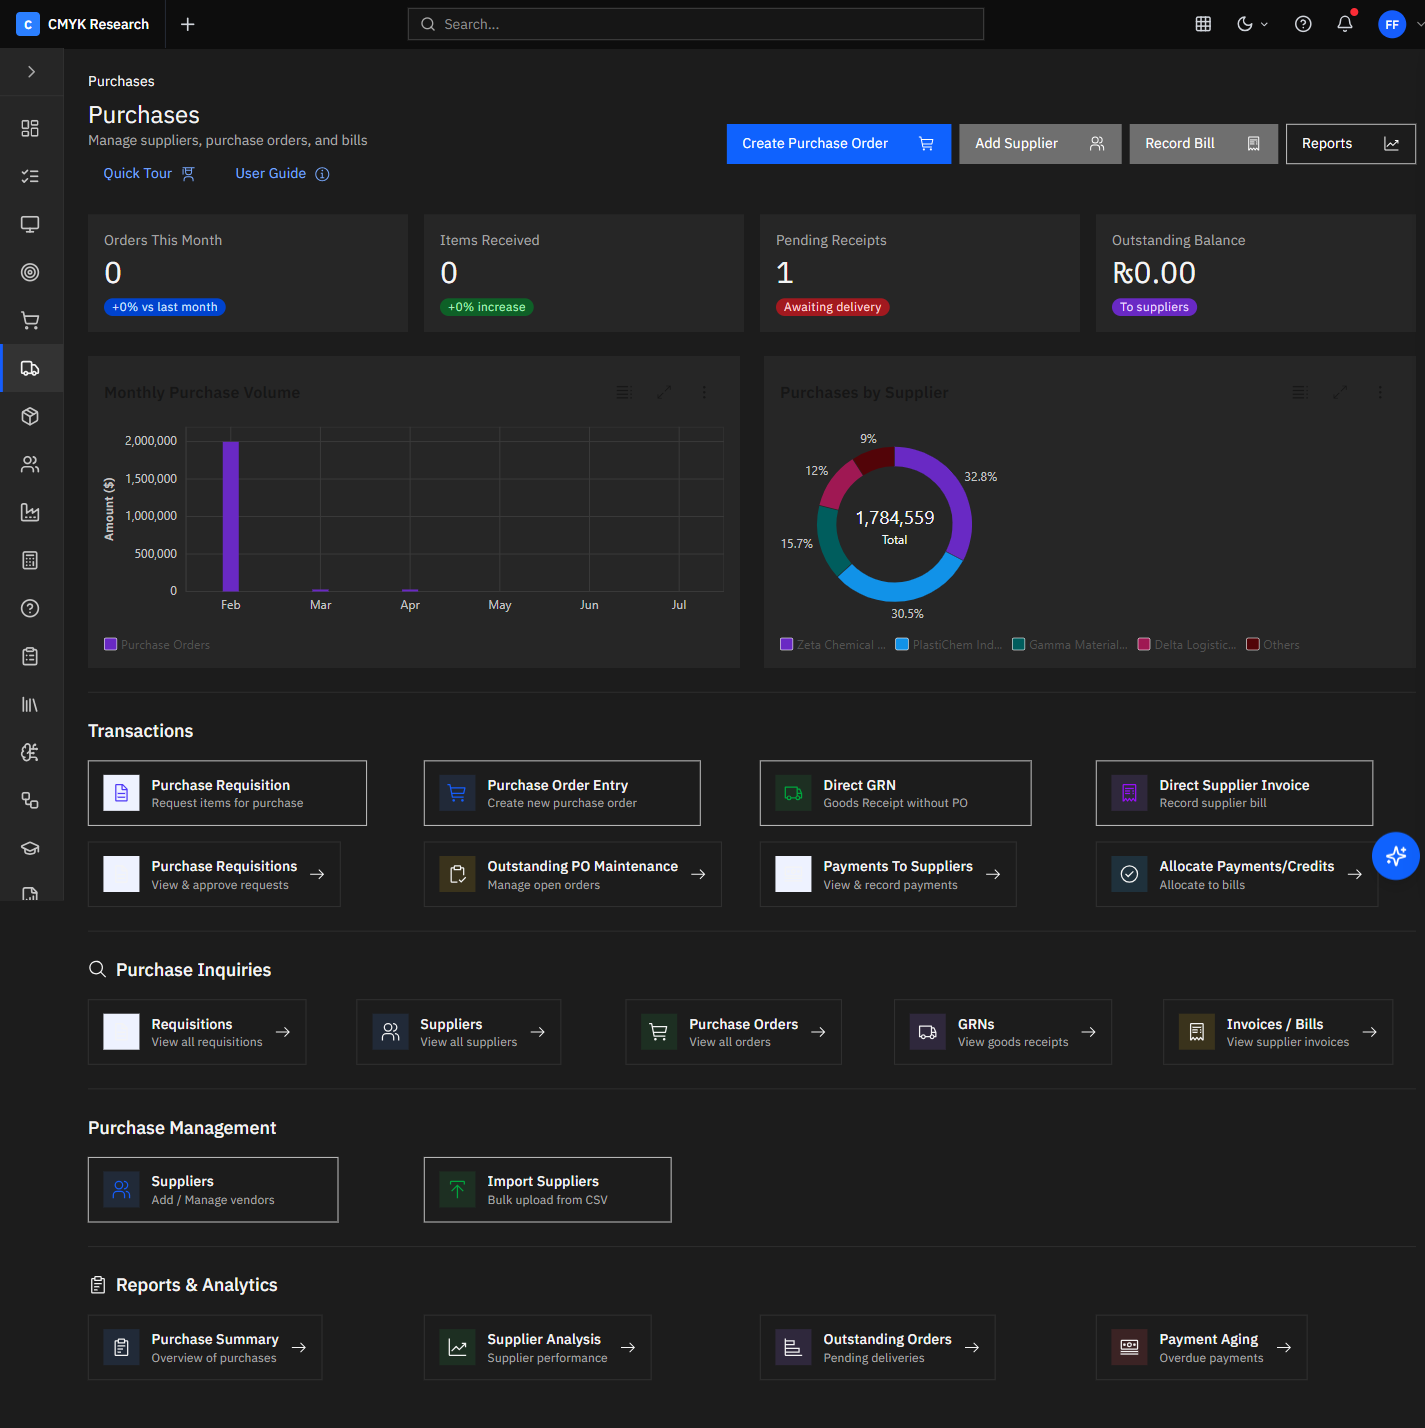Viewport: 1425px width, 1428px height.
Task: Open the chart icon in sidebar
Action: tap(30, 512)
